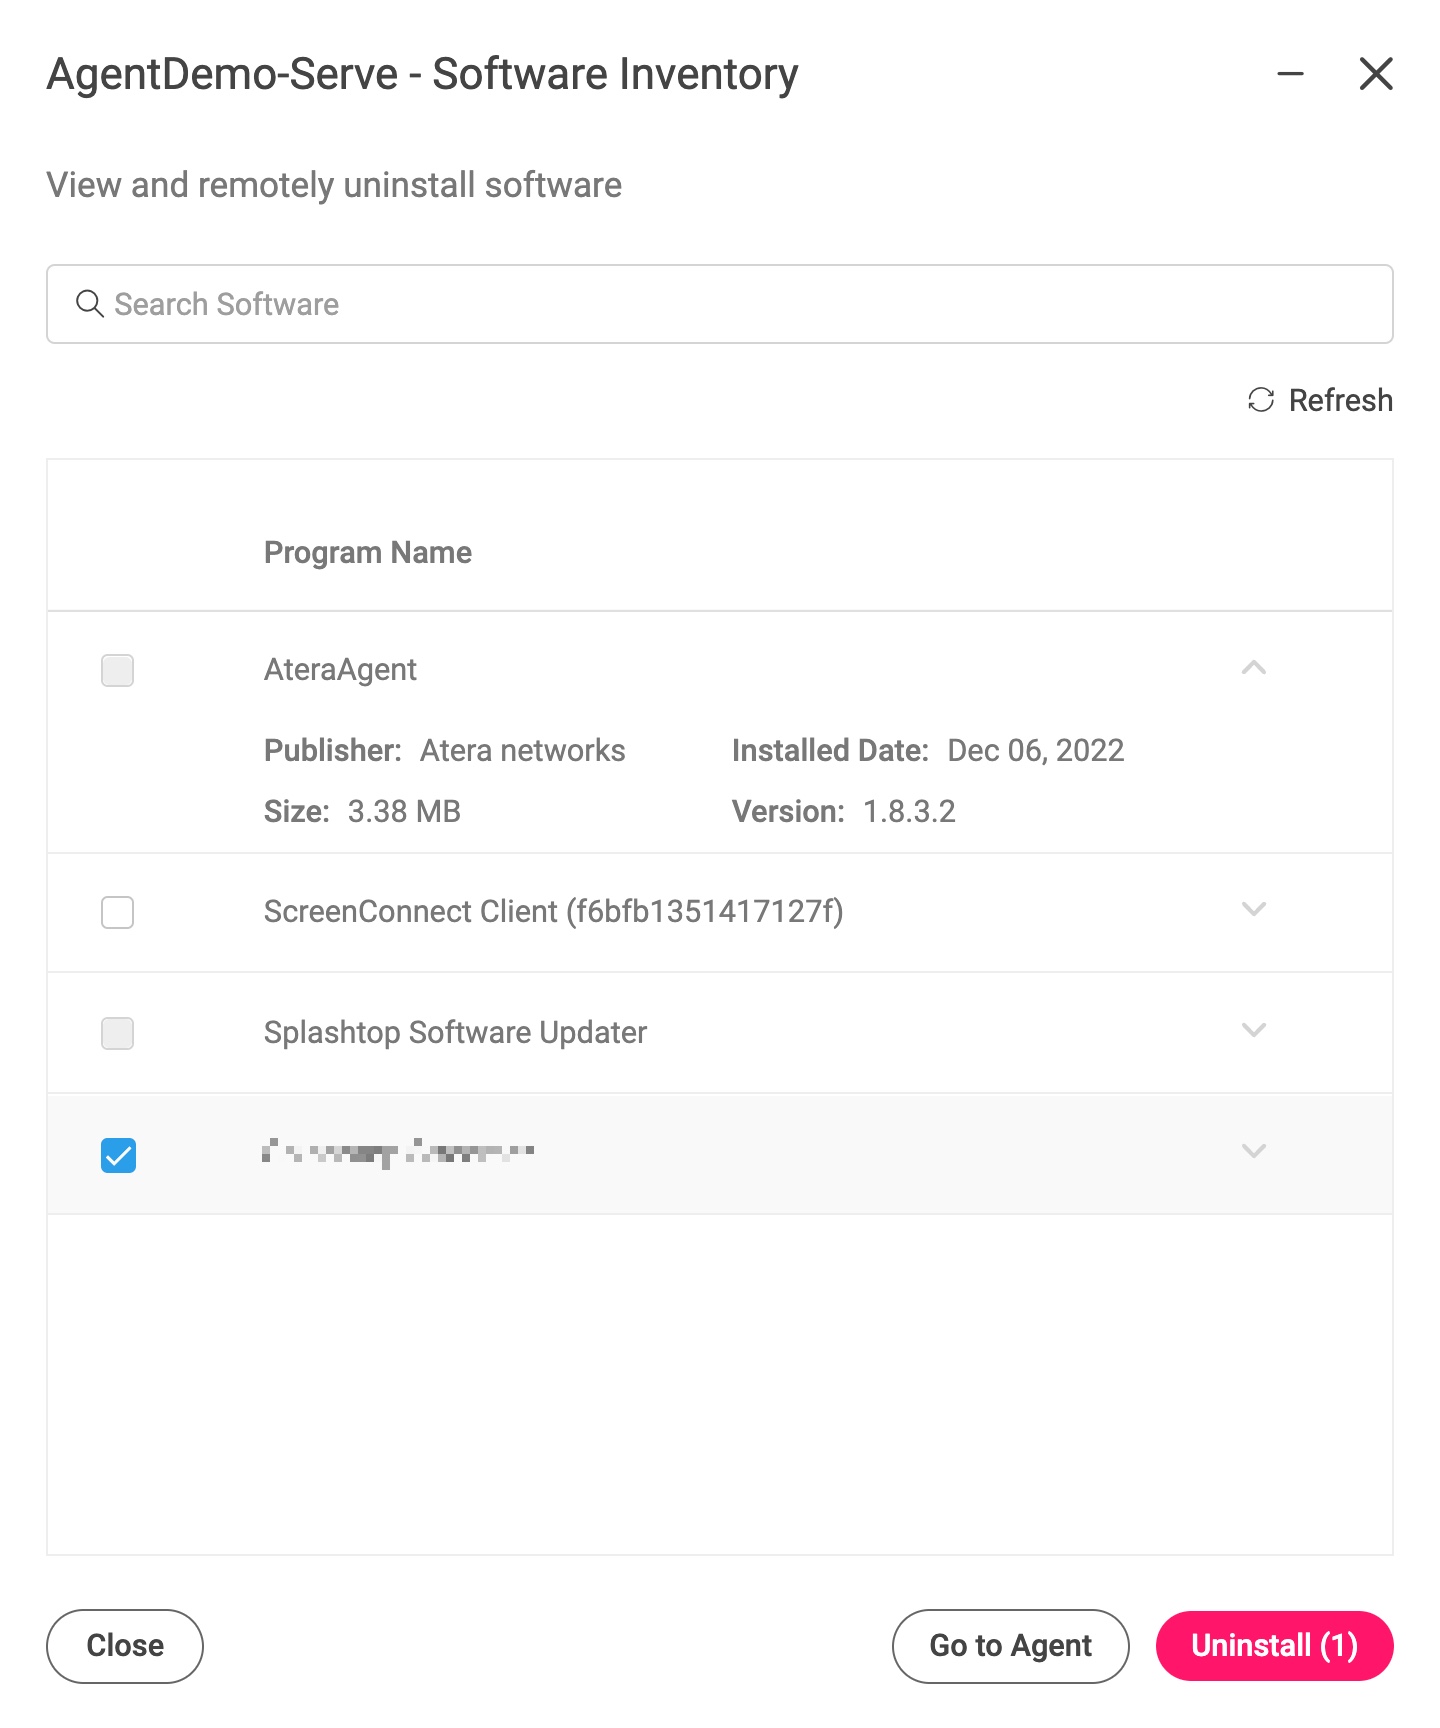Minimize the Software Inventory dialog
This screenshot has width=1440, height=1728.
tap(1291, 73)
